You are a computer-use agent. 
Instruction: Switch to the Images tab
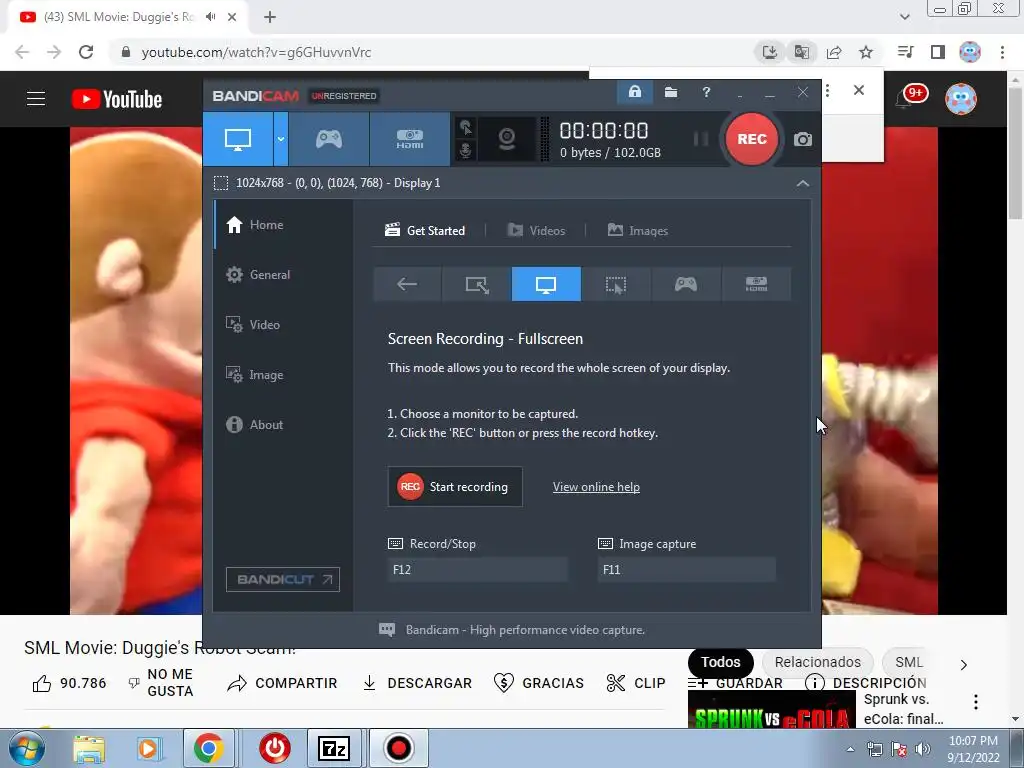pos(637,231)
